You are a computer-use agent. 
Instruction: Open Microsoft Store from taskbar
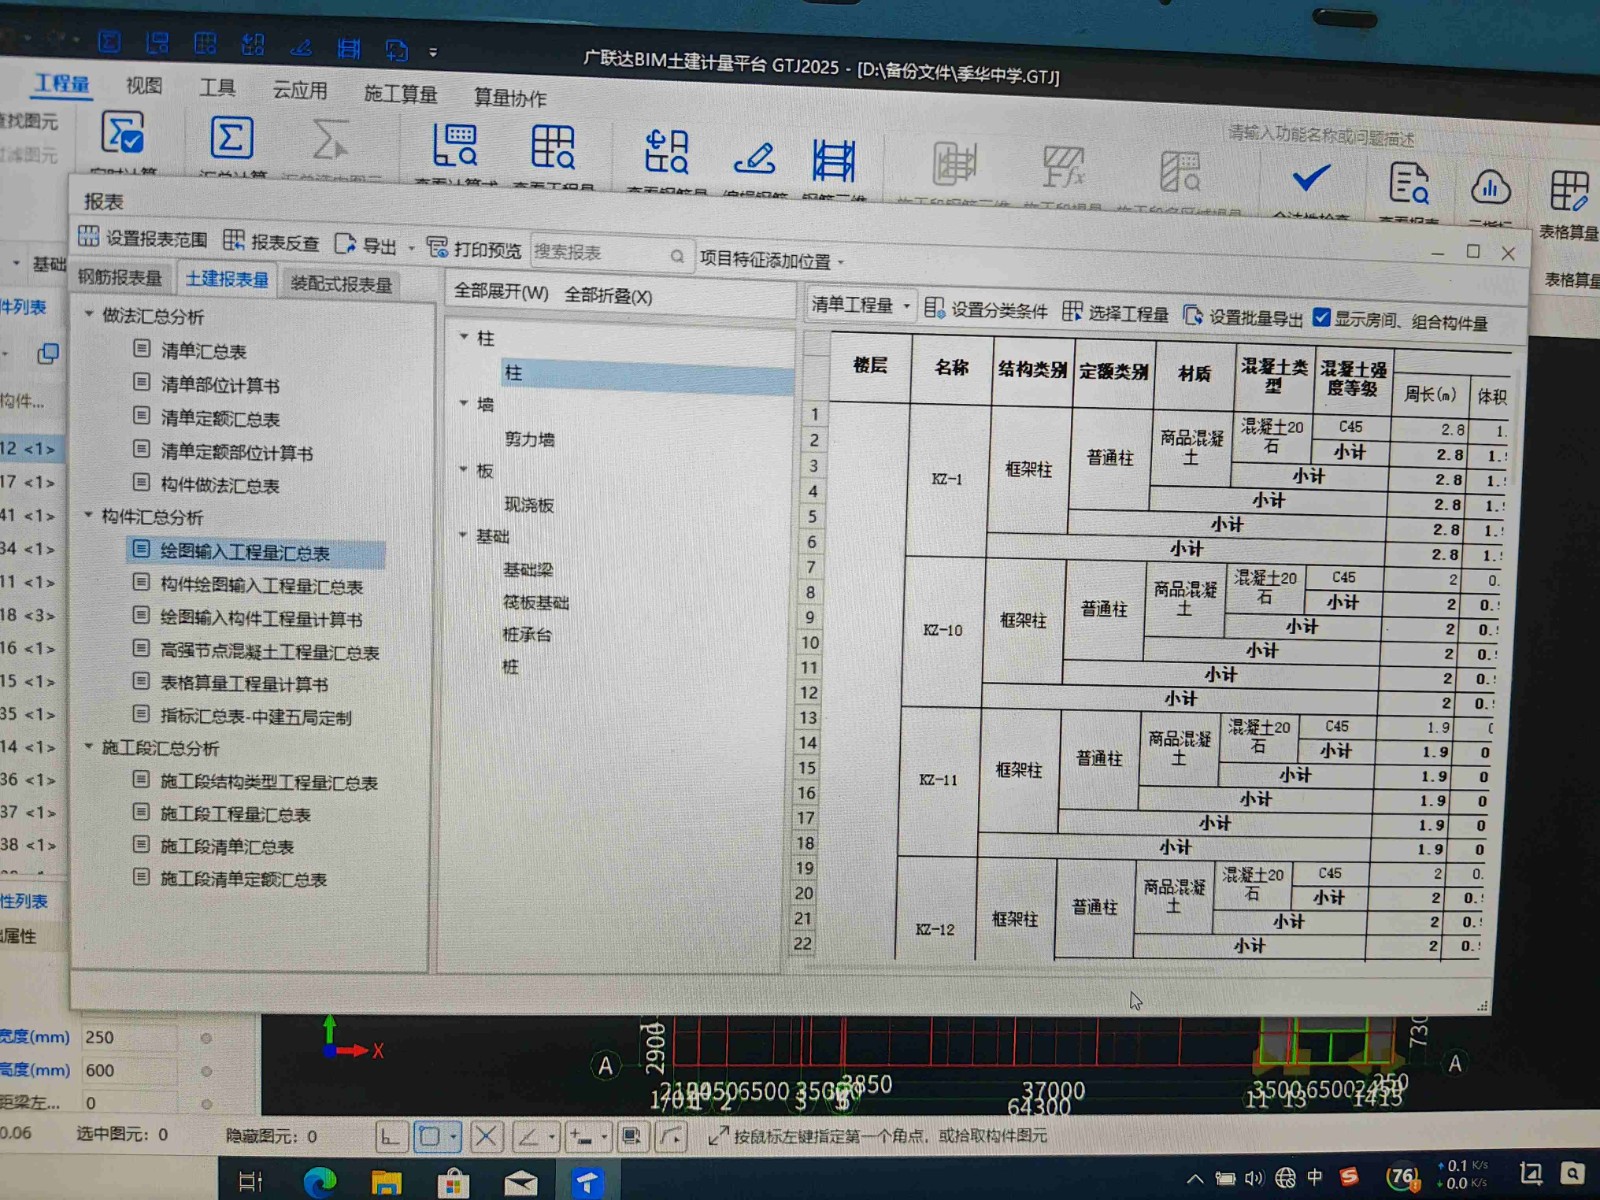453,1183
